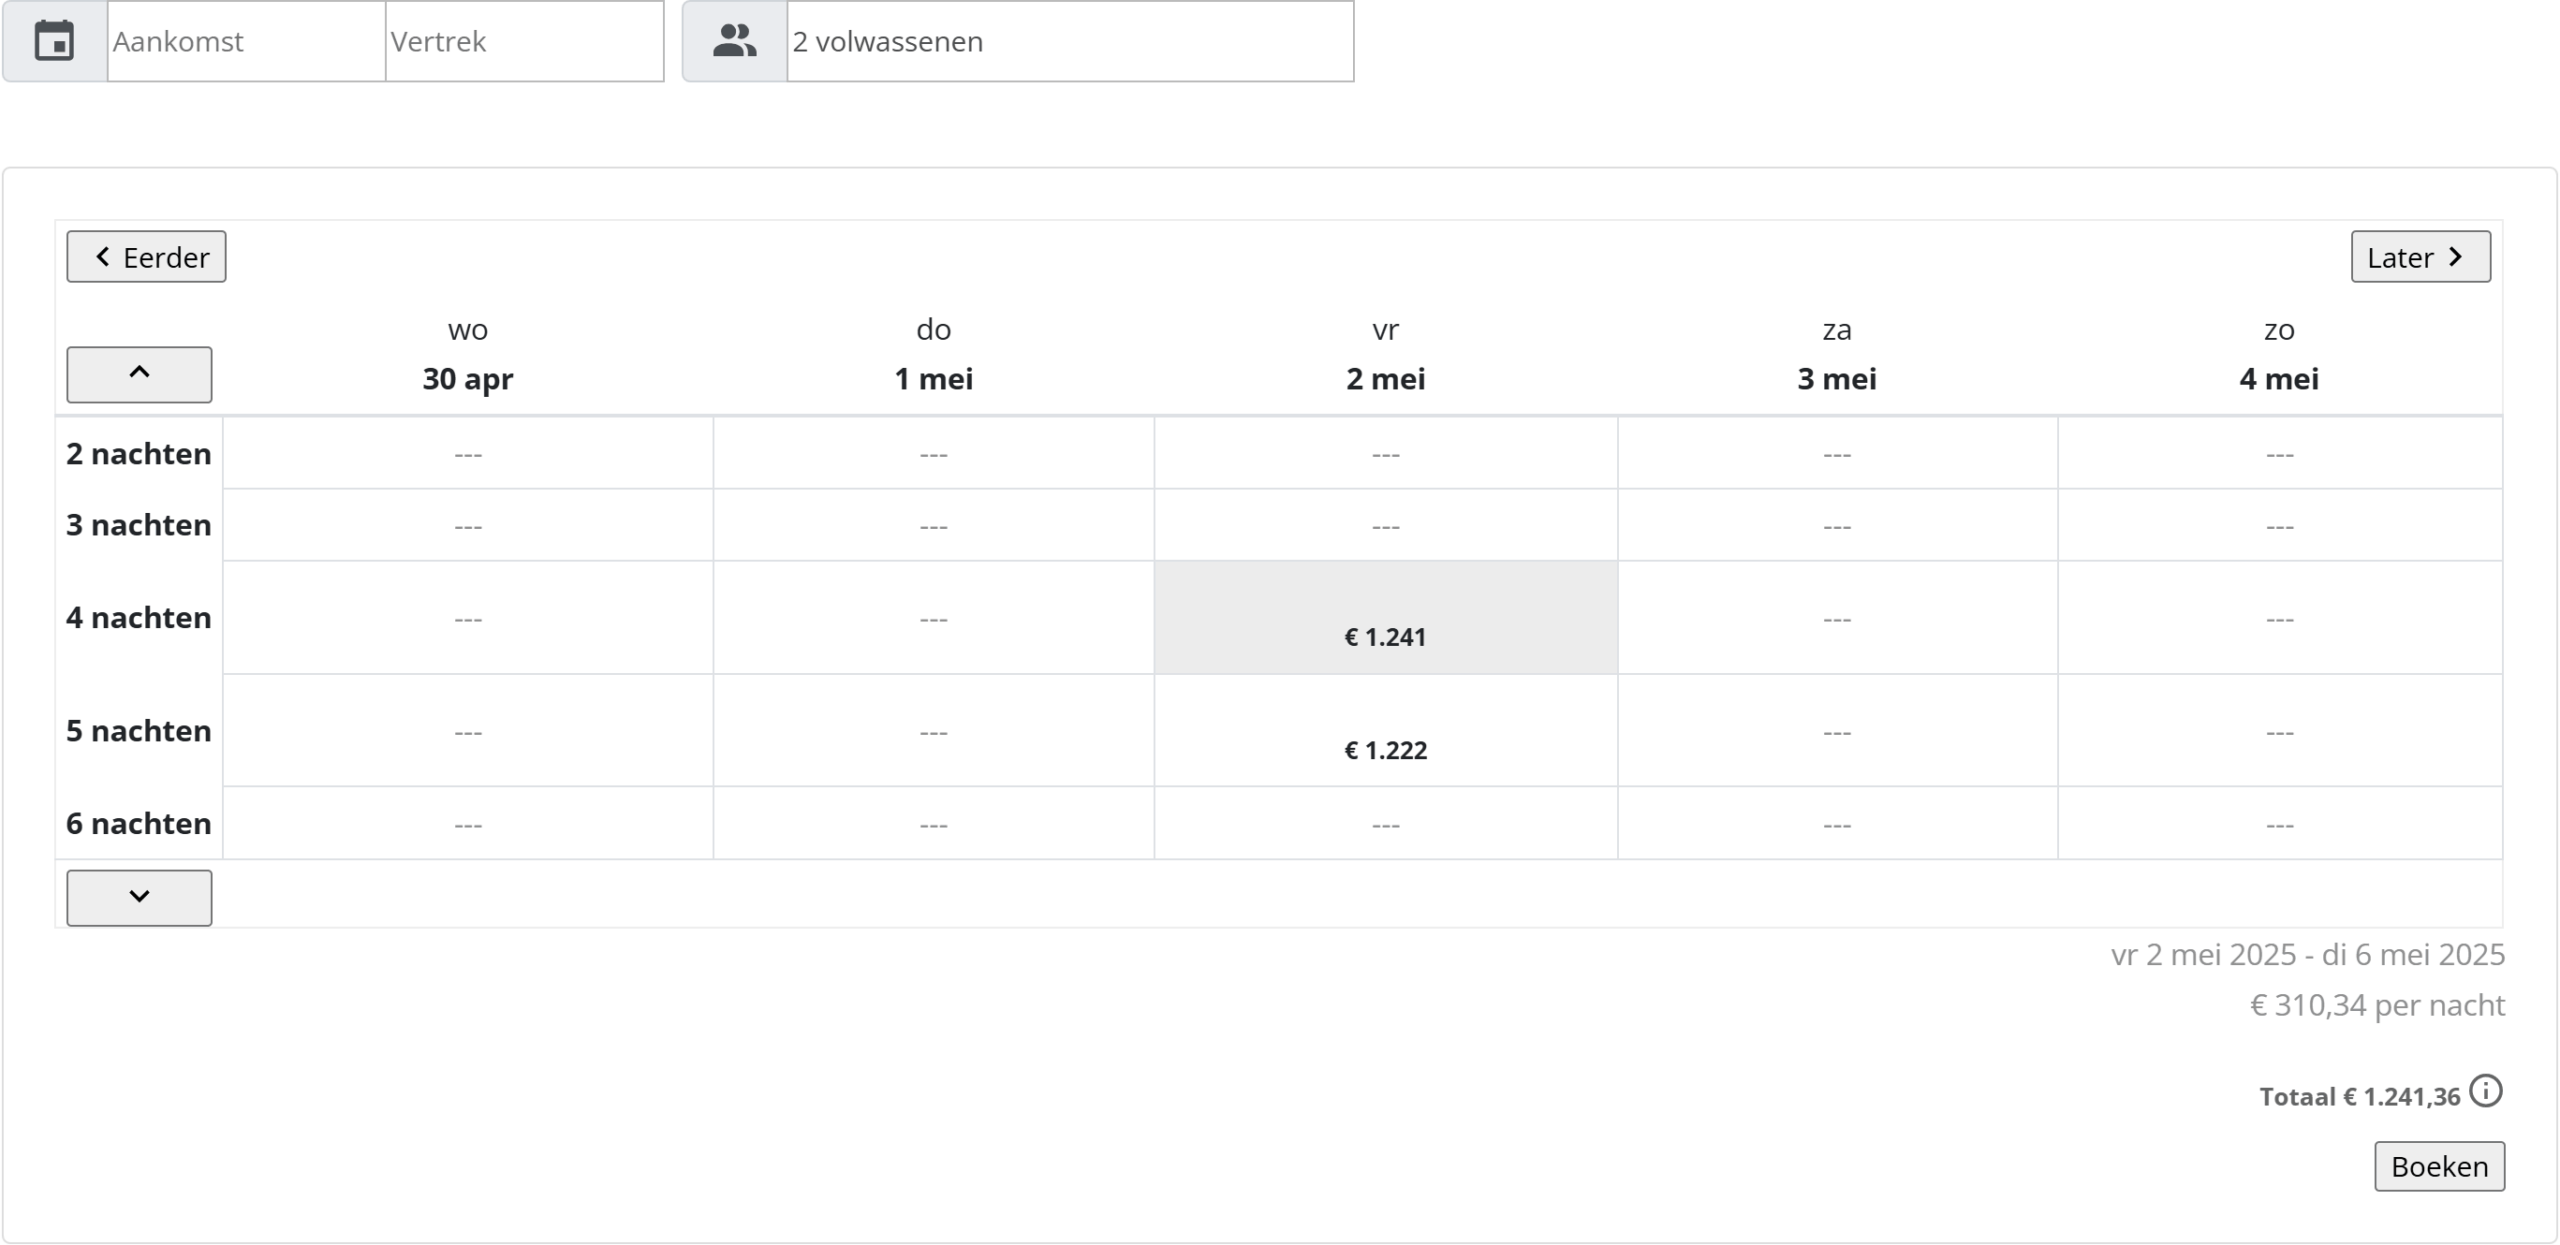Click the guests people icon
Screen dimensions: 2560x1245
point(734,41)
